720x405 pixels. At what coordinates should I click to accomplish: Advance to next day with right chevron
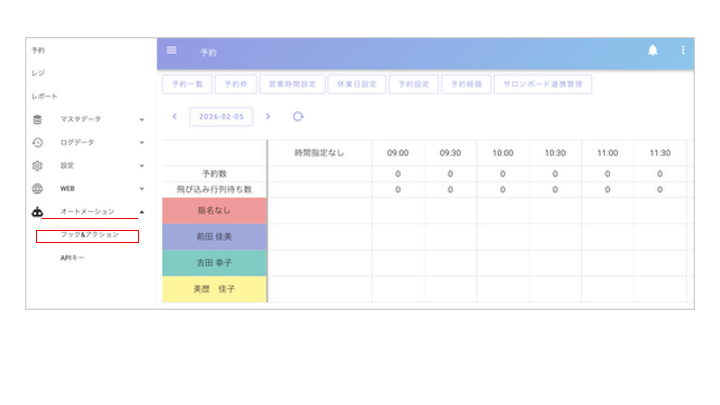(268, 116)
